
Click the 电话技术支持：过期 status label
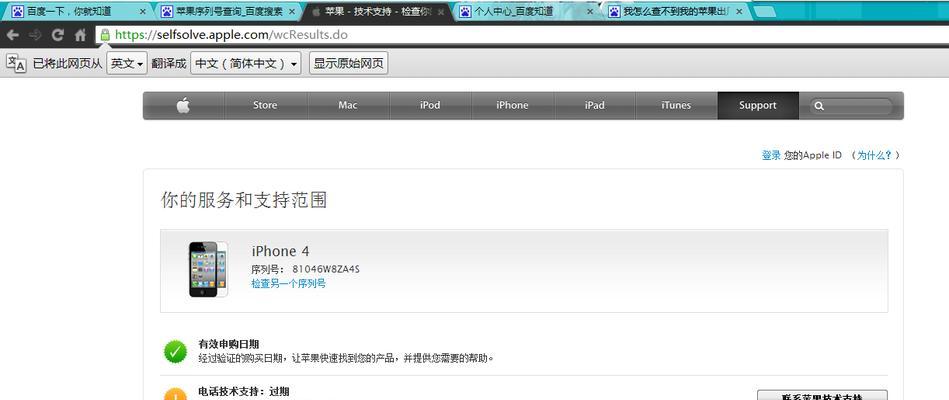tap(244, 392)
